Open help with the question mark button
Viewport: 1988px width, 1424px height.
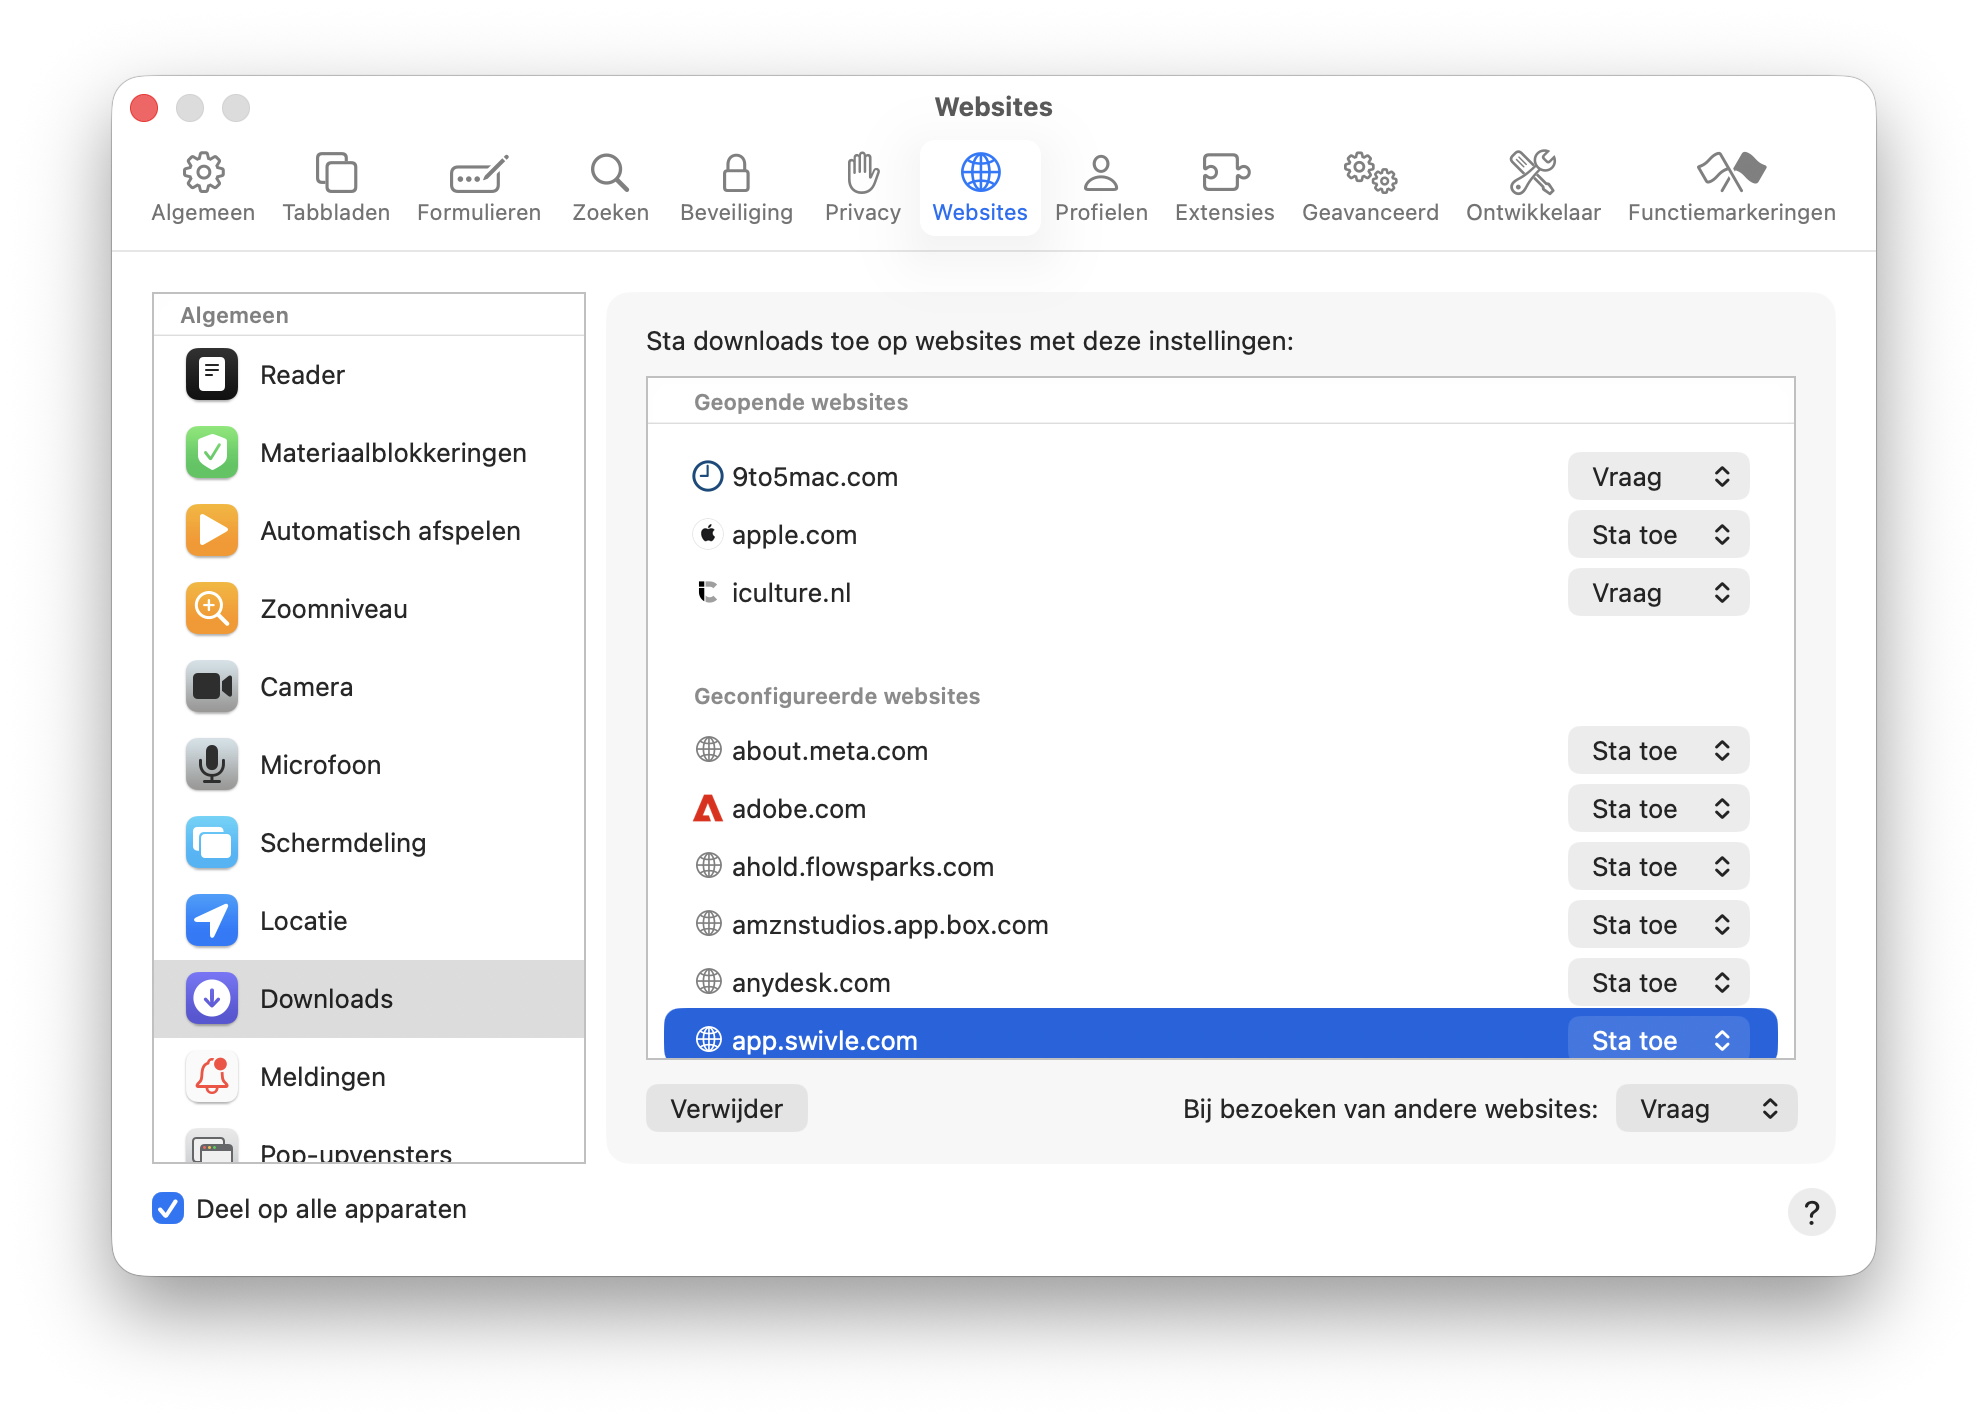coord(1811,1213)
